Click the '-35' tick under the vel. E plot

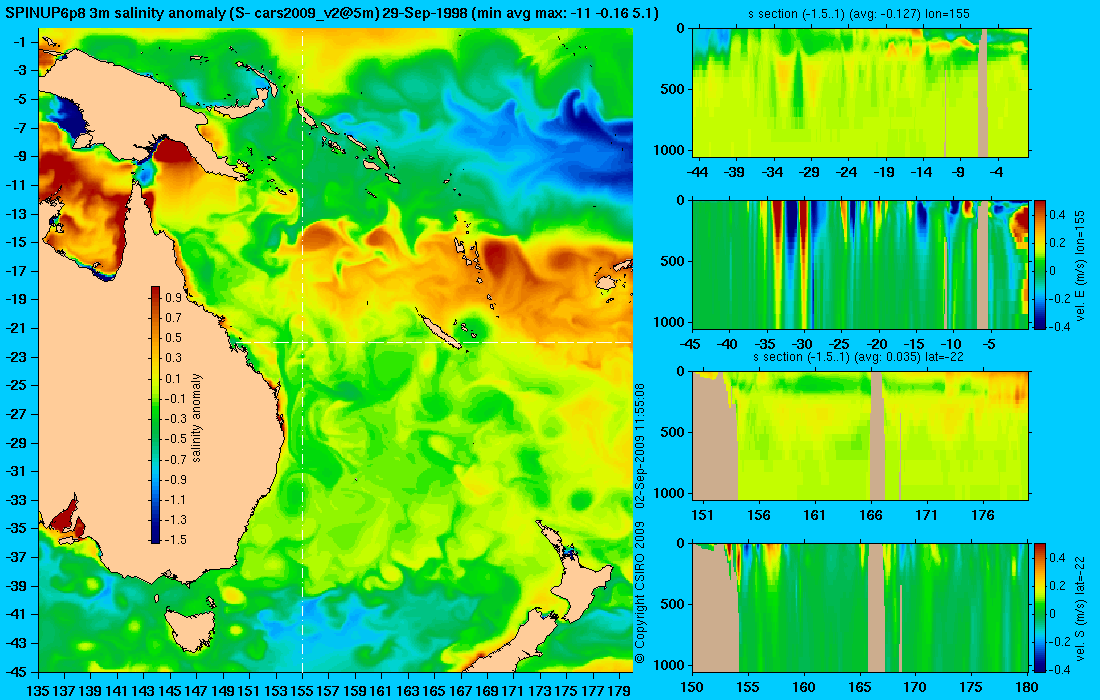pyautogui.click(x=765, y=344)
